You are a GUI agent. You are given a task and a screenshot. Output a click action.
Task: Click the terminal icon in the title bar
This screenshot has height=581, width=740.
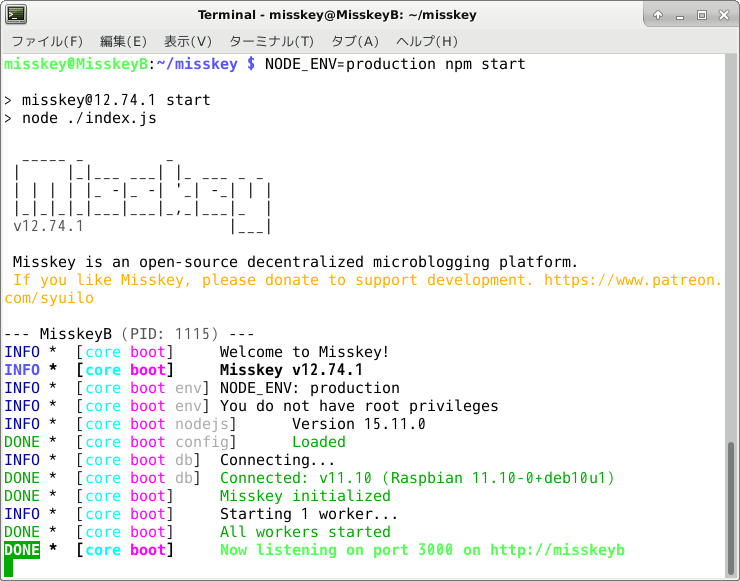(16, 15)
